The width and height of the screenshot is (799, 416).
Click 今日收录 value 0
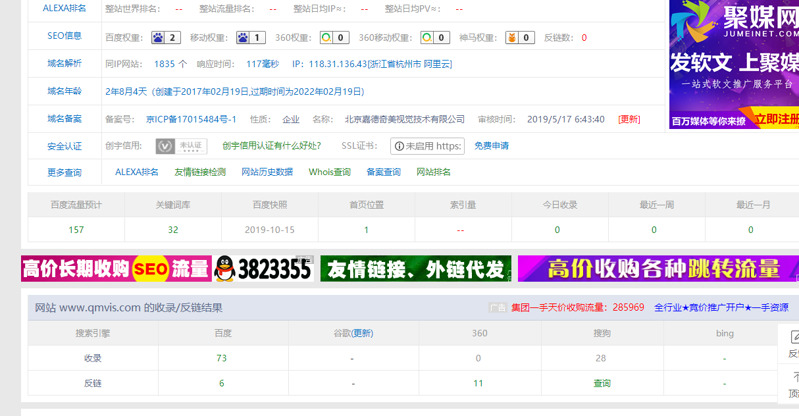click(x=557, y=230)
